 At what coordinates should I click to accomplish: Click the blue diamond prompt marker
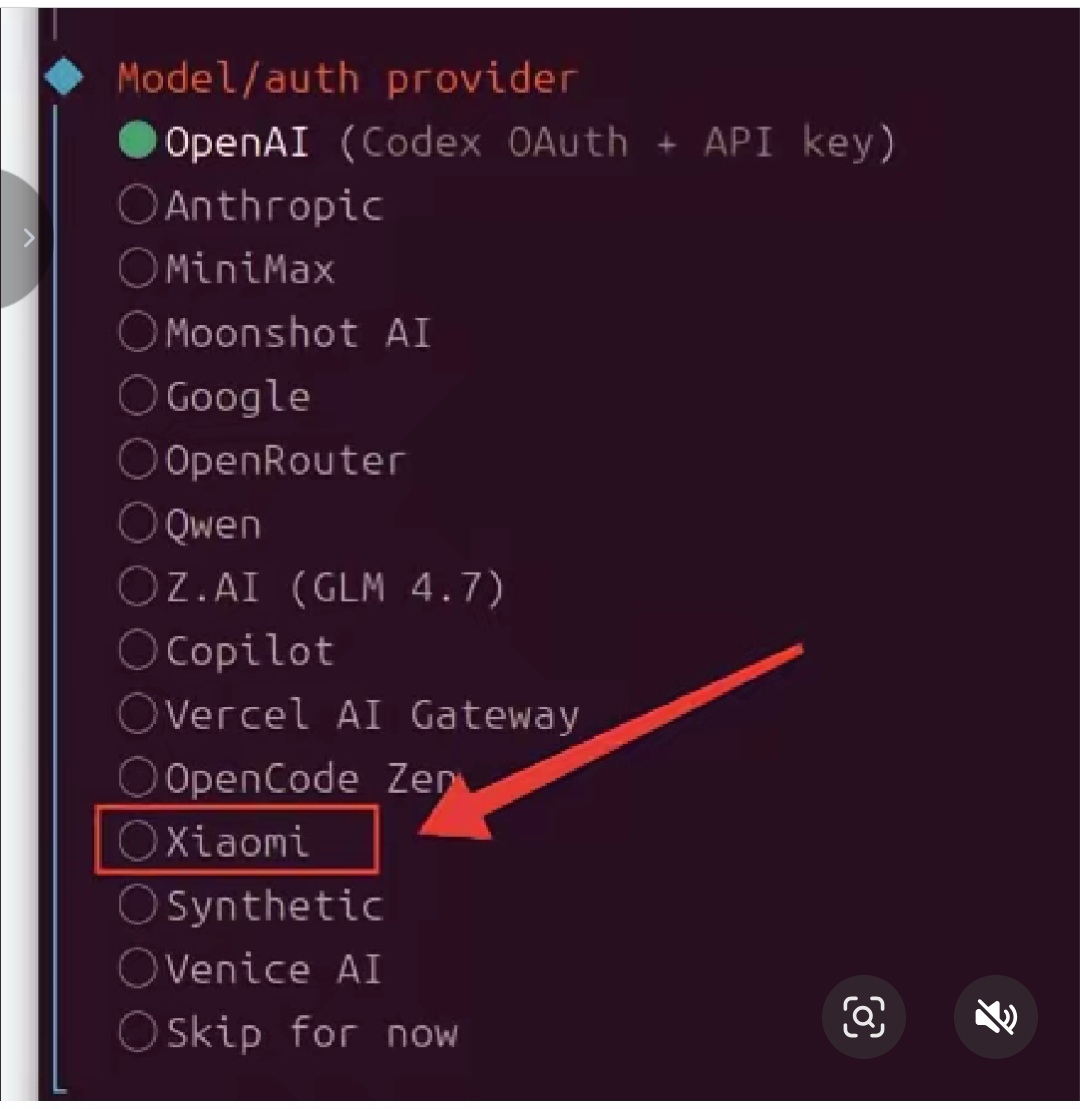click(x=66, y=78)
